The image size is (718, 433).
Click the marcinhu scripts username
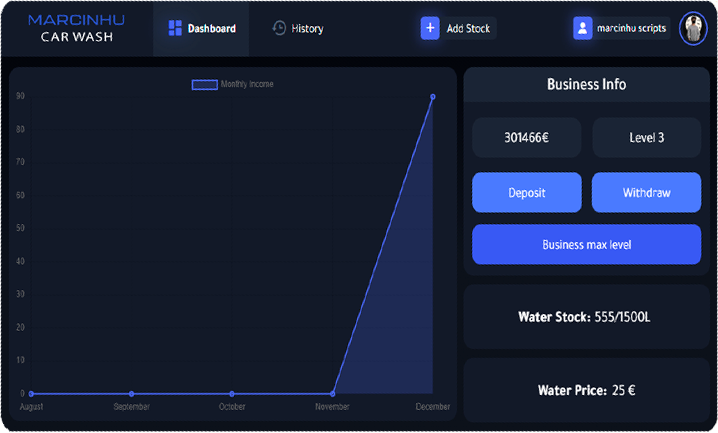pyautogui.click(x=632, y=28)
